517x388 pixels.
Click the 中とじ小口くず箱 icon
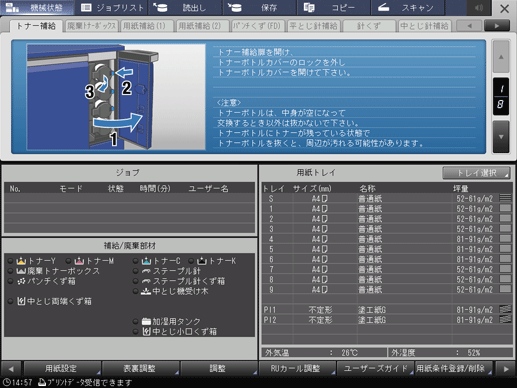[x=146, y=331]
